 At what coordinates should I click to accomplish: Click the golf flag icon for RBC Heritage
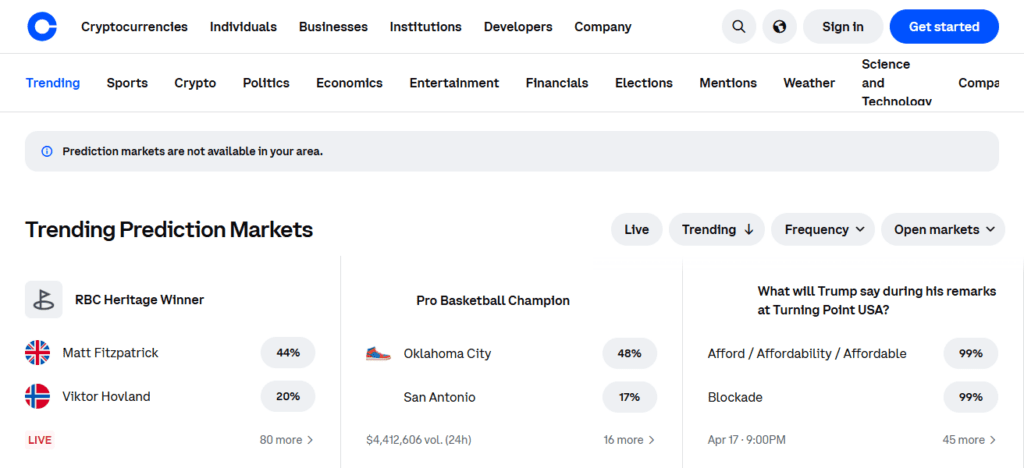[44, 300]
